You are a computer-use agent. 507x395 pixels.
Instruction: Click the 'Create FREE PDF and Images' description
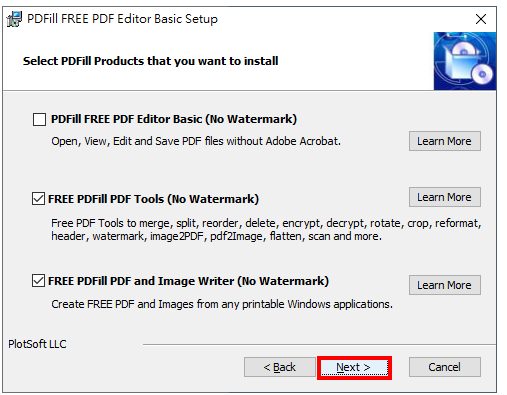(222, 304)
